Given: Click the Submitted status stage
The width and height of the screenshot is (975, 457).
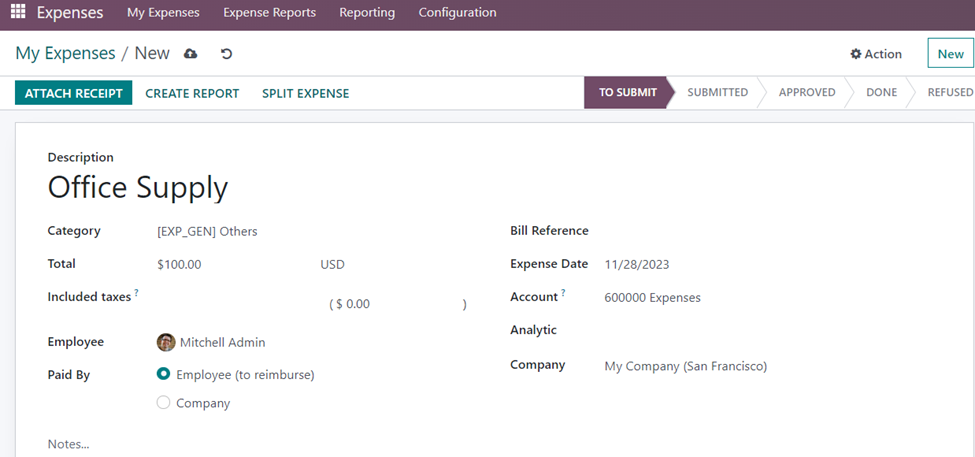Looking at the screenshot, I should [717, 92].
